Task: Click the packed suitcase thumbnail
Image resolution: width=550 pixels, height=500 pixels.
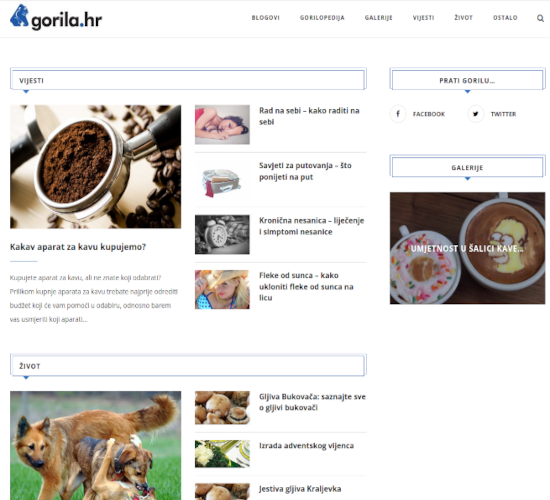Action: coord(222,180)
